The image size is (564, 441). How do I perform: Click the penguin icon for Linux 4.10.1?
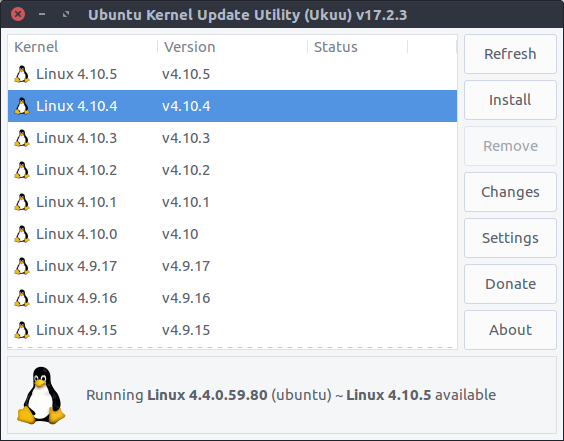[22, 202]
